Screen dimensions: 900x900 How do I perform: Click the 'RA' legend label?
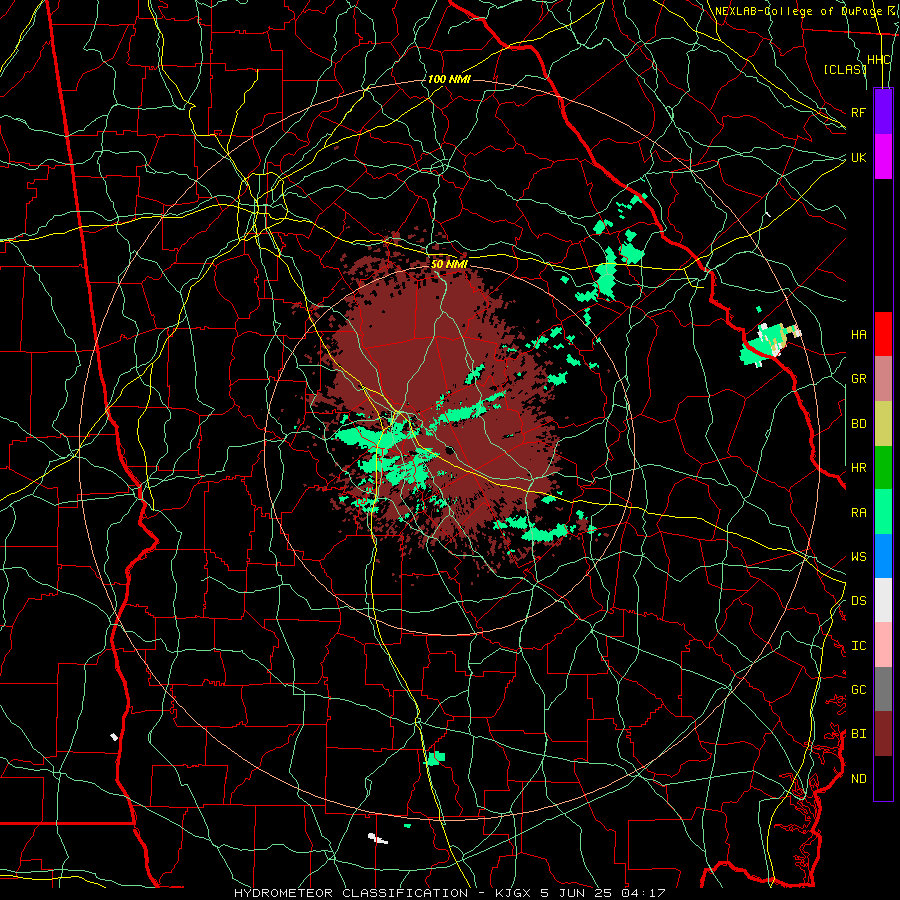(858, 513)
